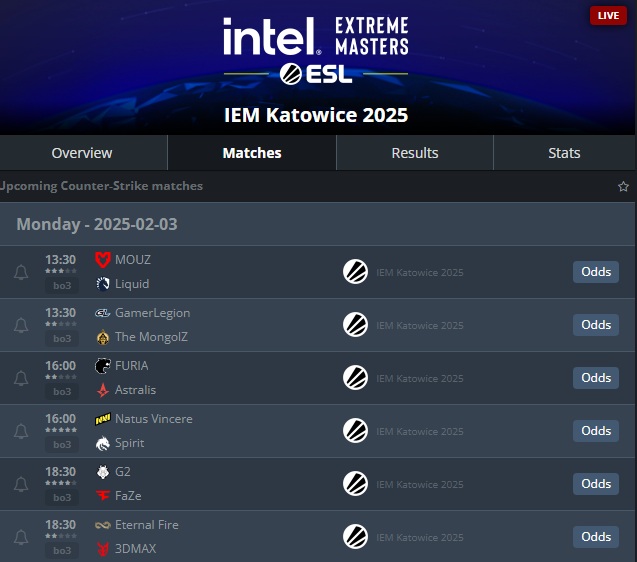Click the Natus Vincere logo
The image size is (637, 562).
(x=103, y=419)
